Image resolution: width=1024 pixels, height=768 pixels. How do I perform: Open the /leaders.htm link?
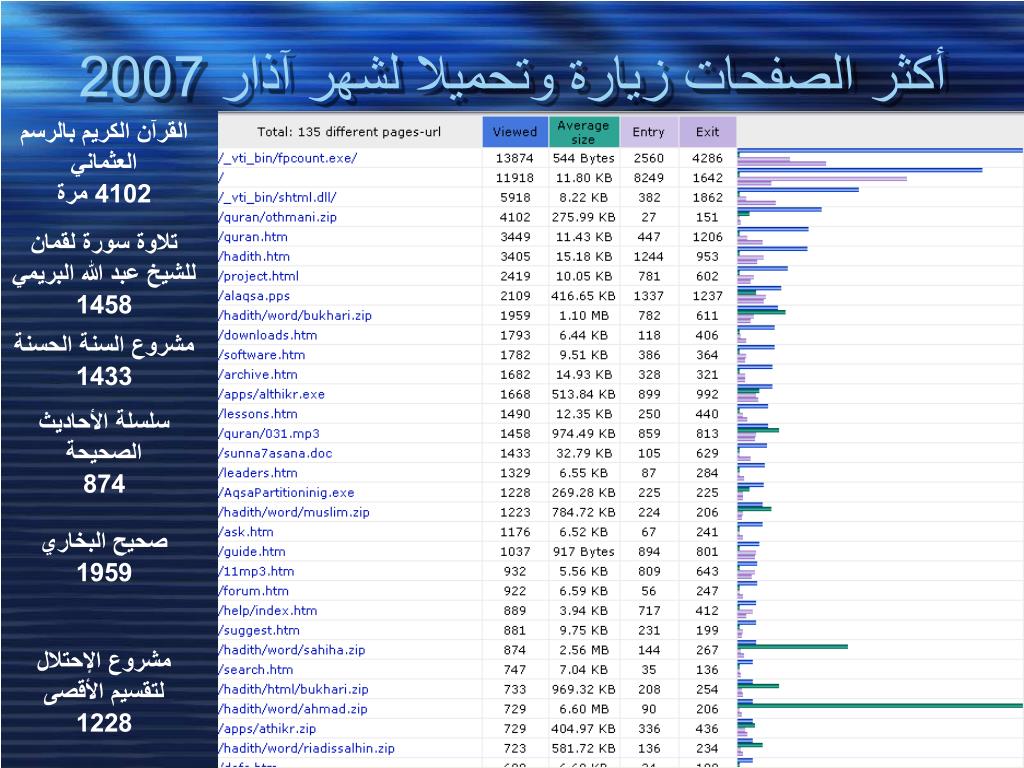point(259,472)
